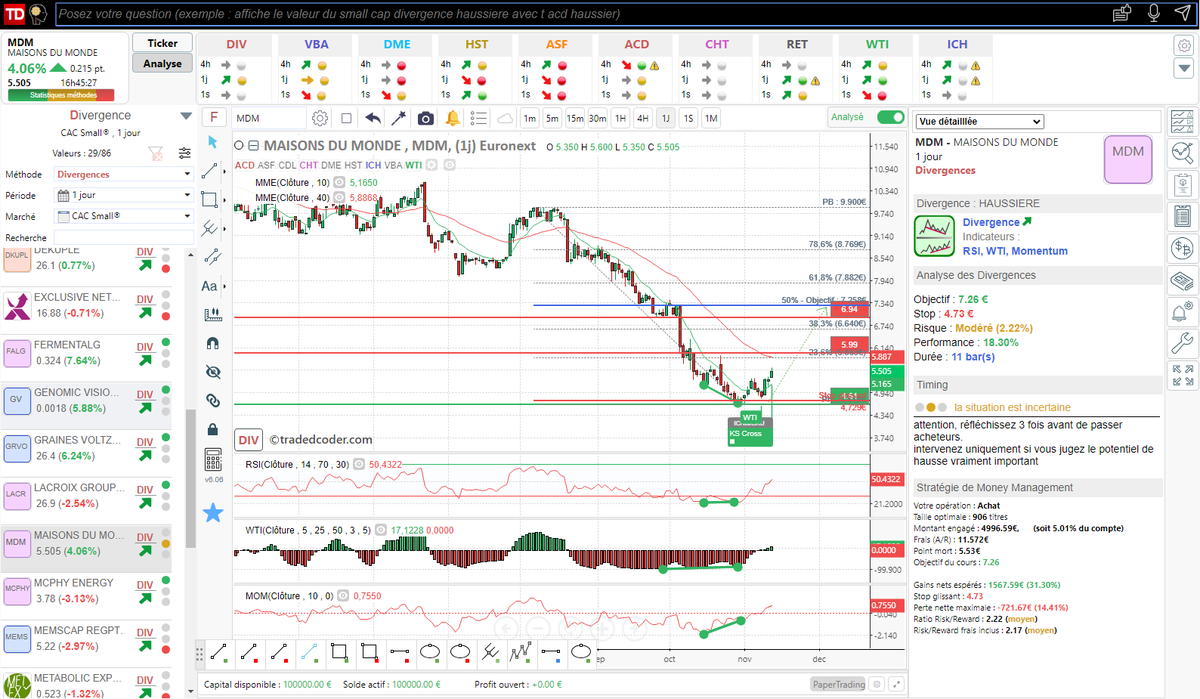Click the PaperTrading button
This screenshot has width=1200, height=699.
[837, 685]
